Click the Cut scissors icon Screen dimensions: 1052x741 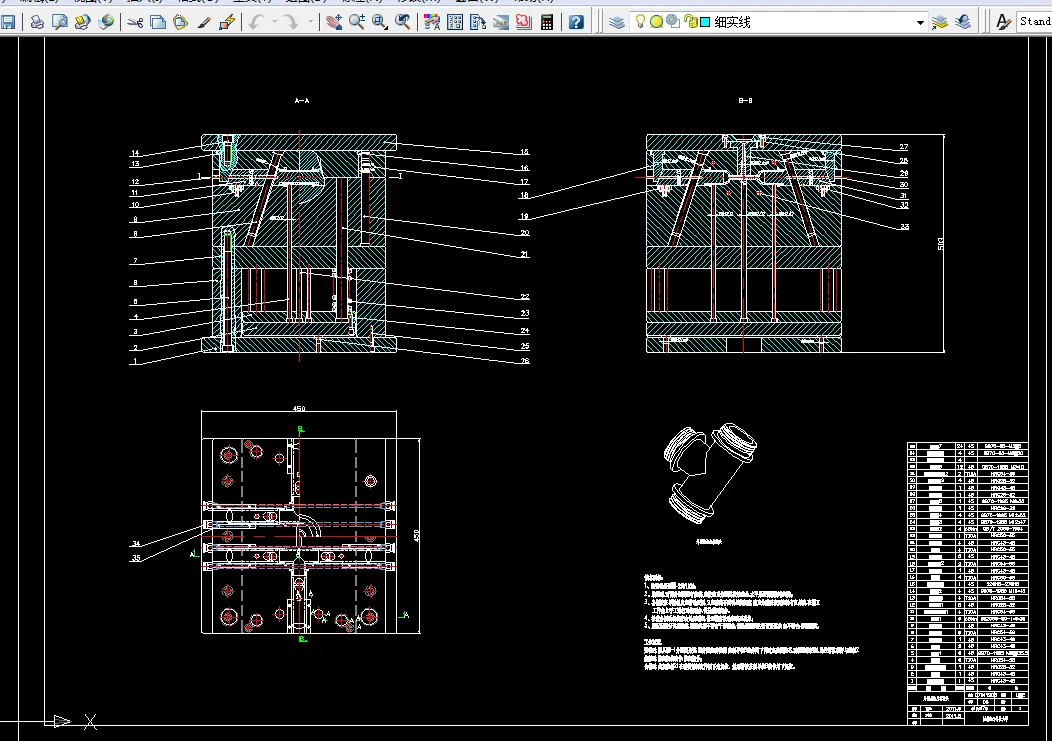(x=136, y=22)
